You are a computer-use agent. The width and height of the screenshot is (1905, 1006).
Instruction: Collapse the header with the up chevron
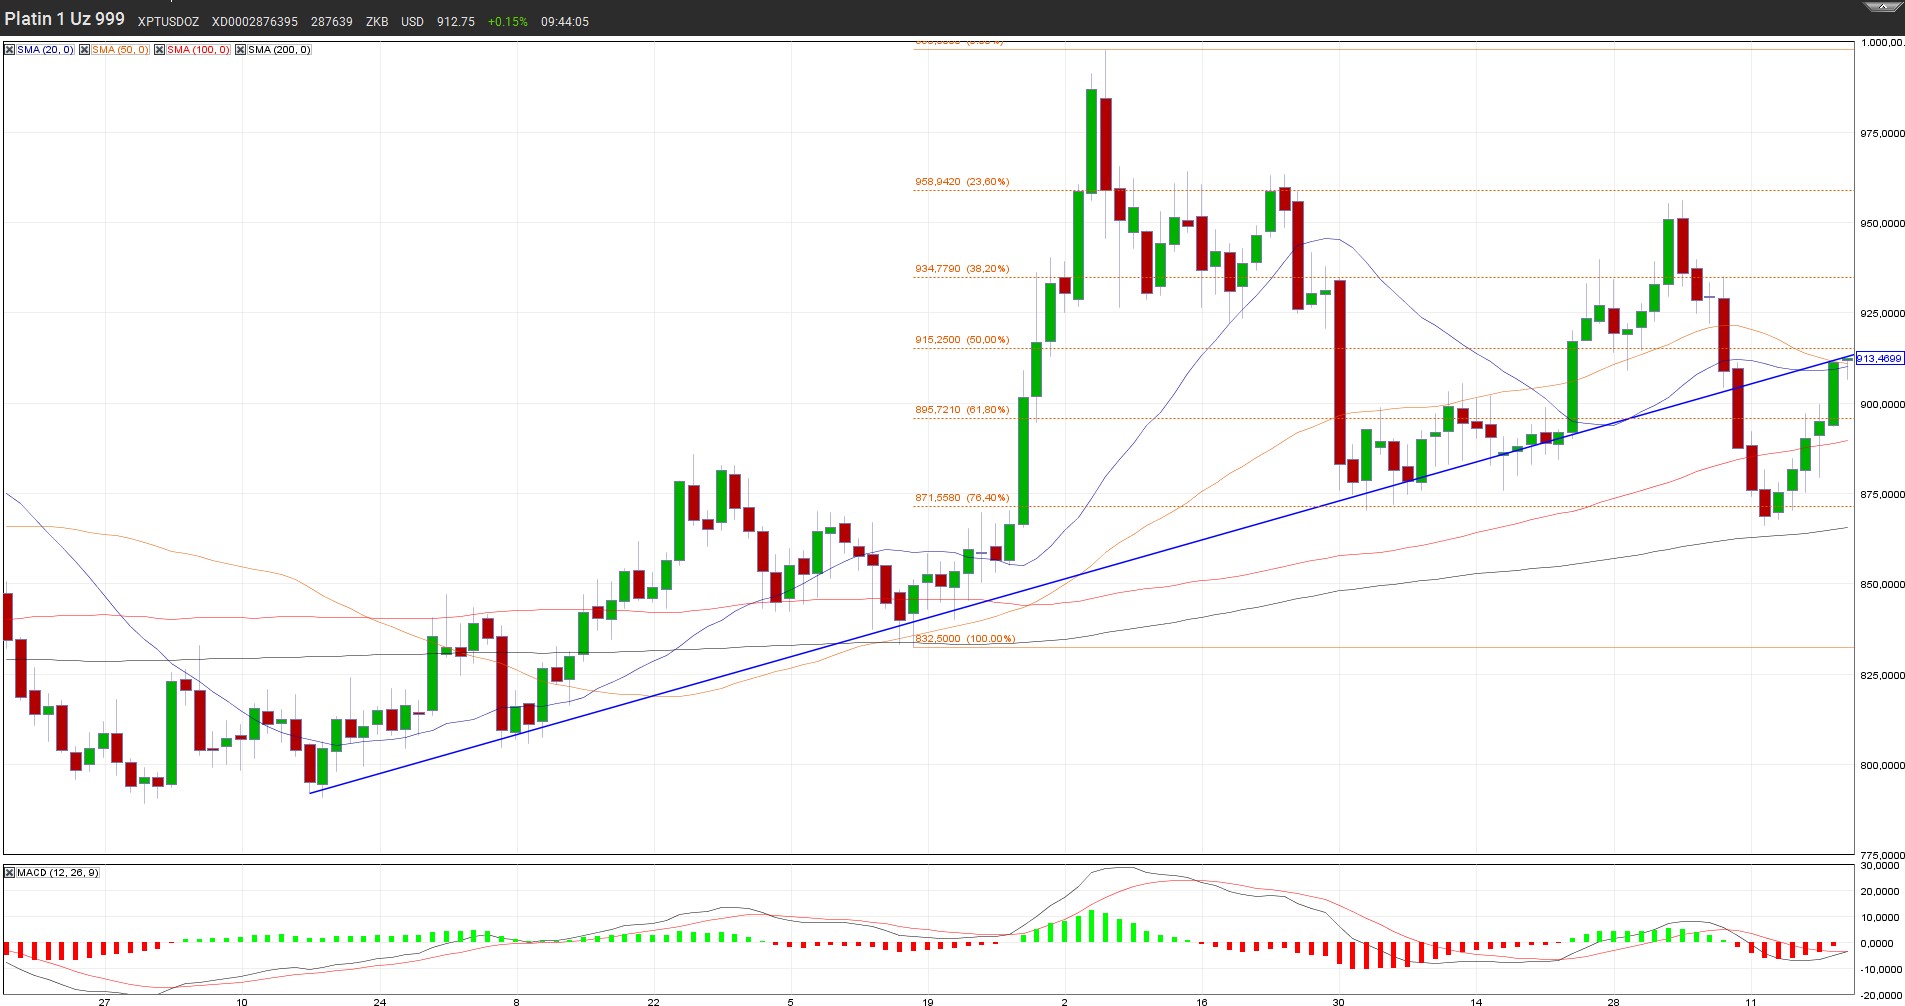[x=1883, y=7]
